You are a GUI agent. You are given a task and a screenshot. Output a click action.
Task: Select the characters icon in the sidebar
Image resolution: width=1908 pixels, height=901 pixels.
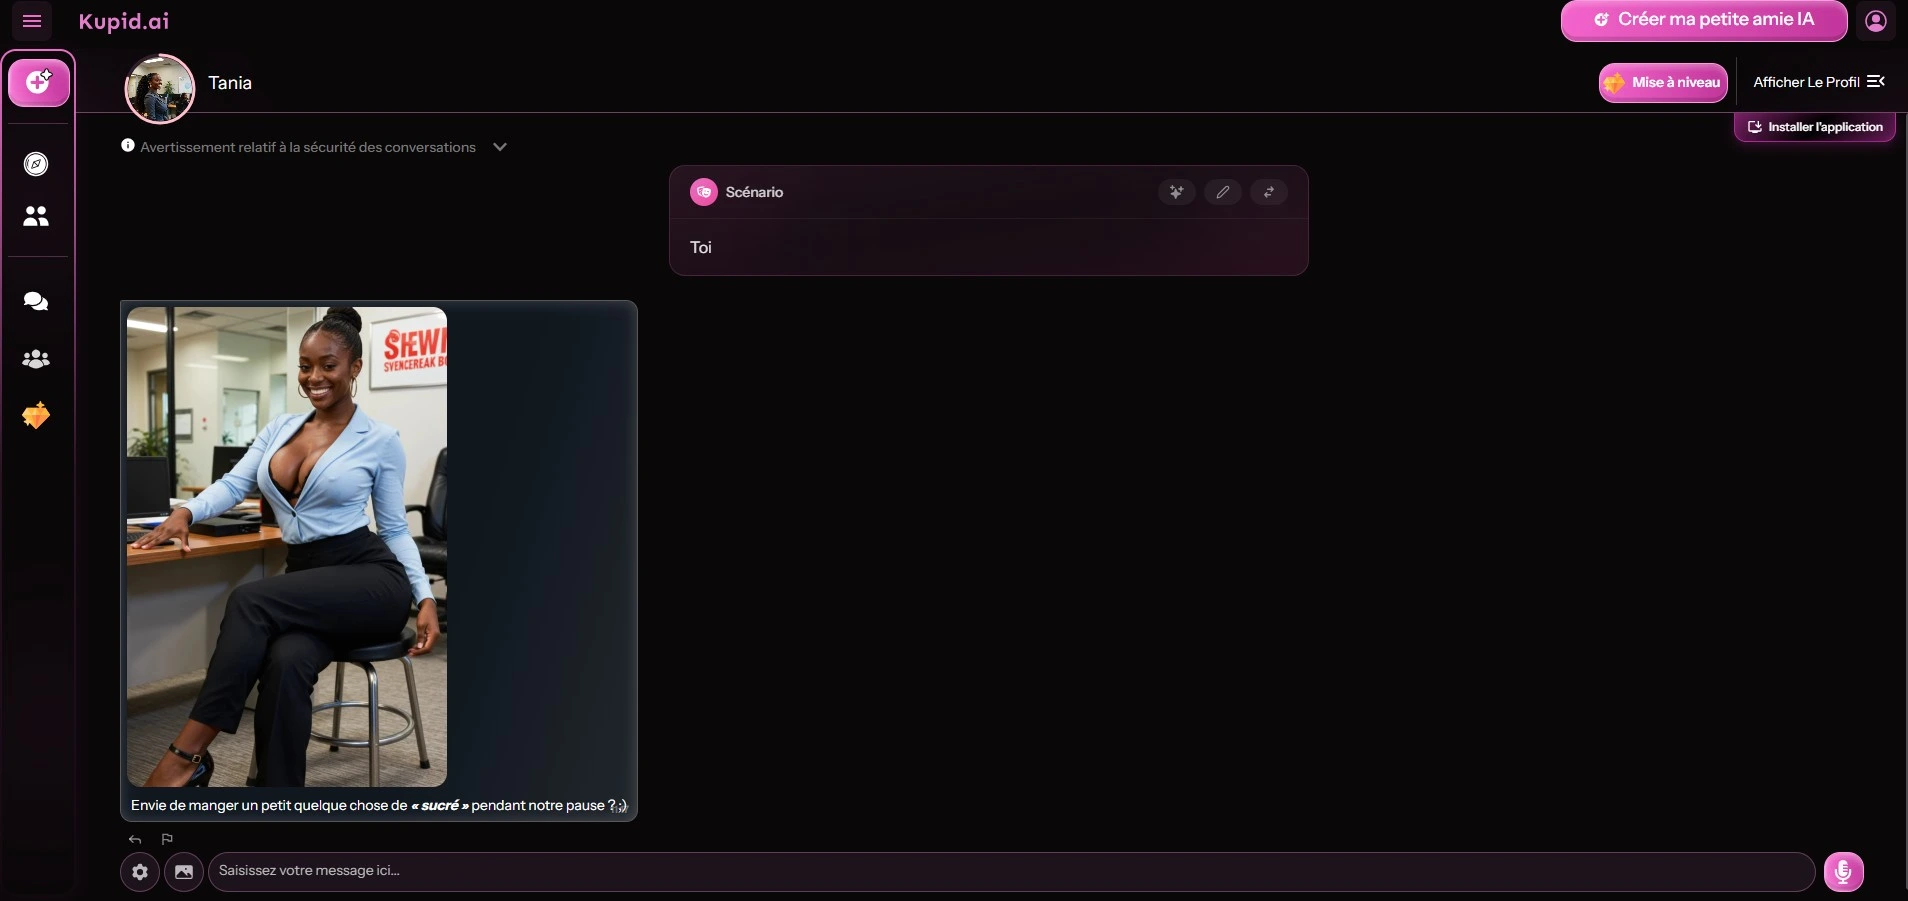pyautogui.click(x=36, y=216)
